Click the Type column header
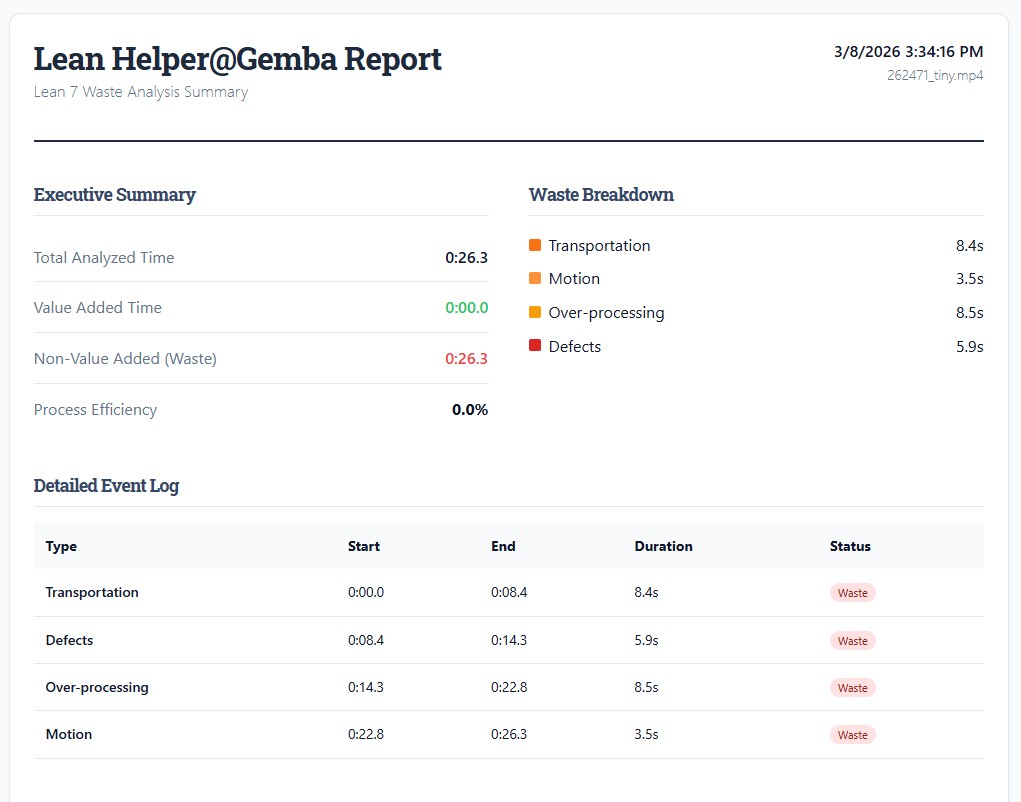This screenshot has width=1021, height=802. tap(61, 546)
